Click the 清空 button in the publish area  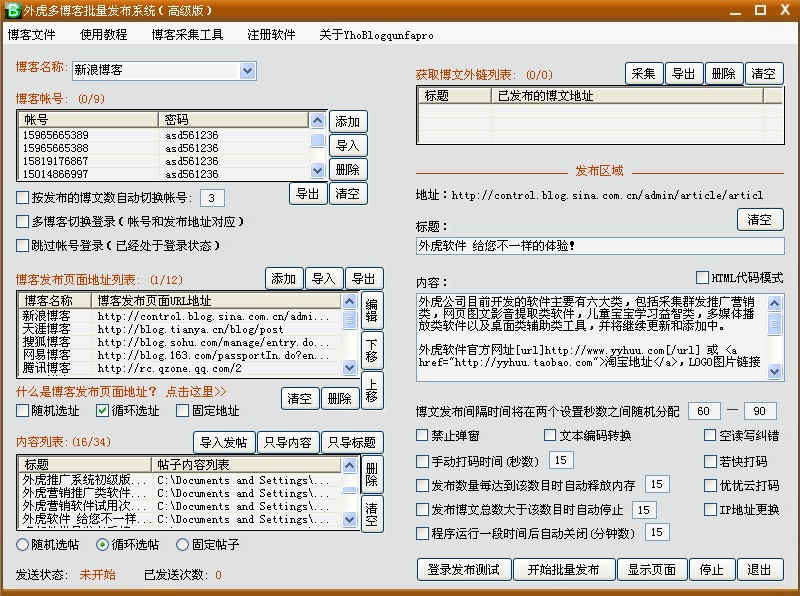[760, 219]
